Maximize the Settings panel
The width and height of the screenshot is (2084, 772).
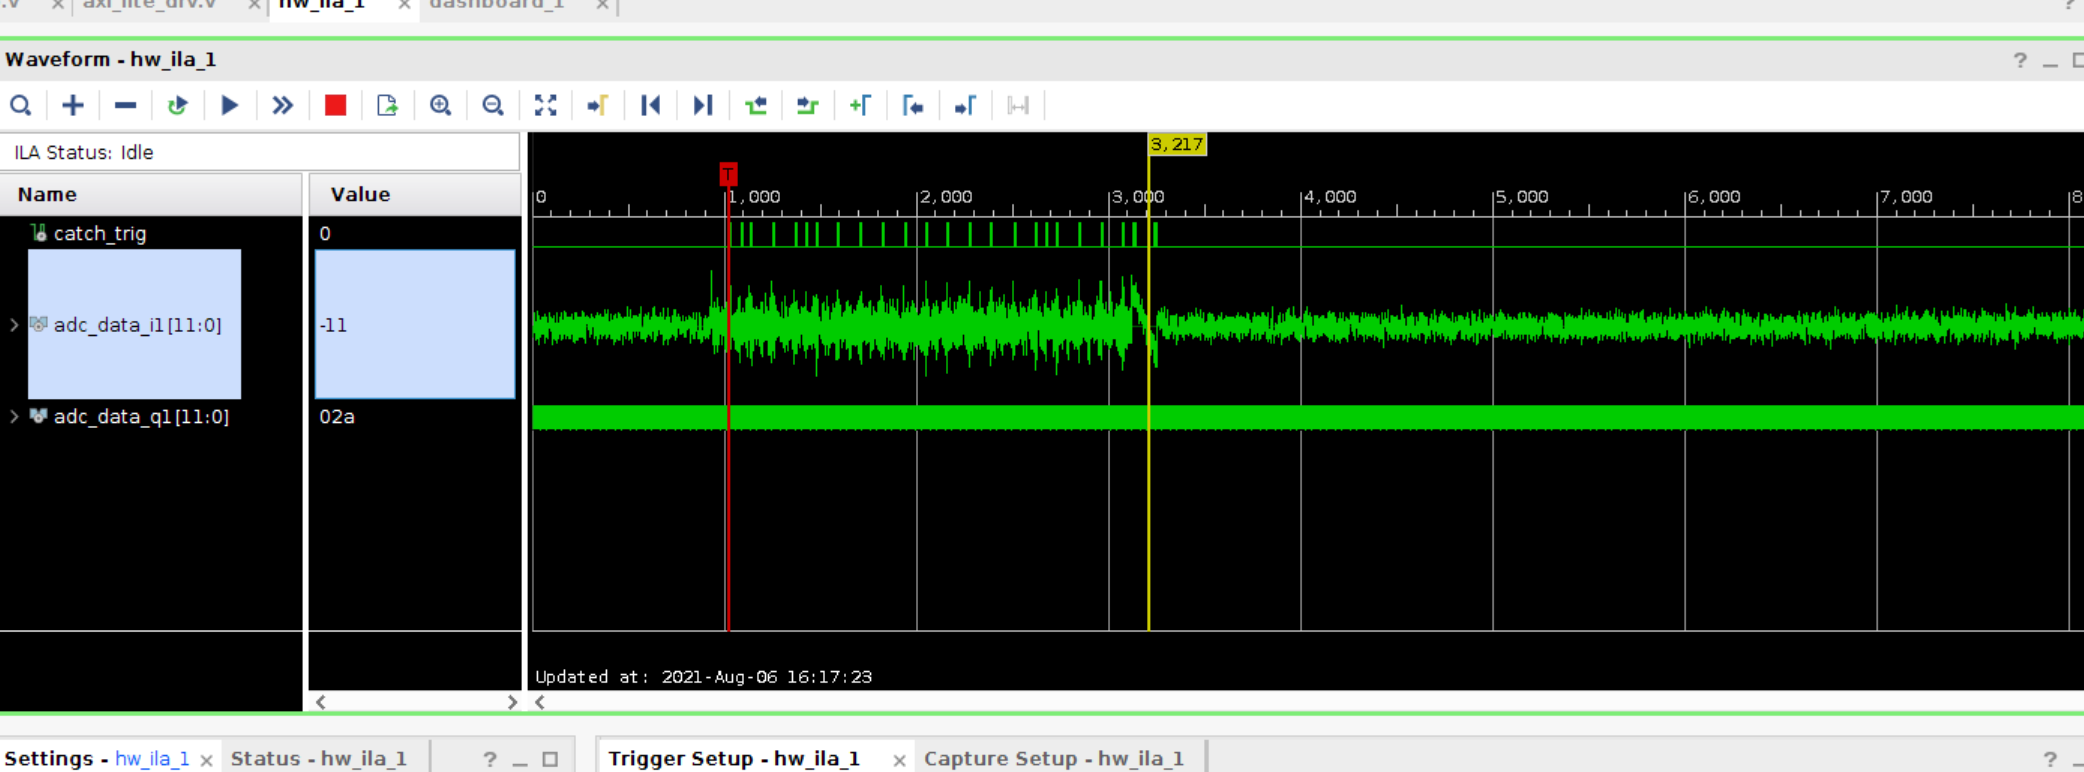(x=550, y=760)
